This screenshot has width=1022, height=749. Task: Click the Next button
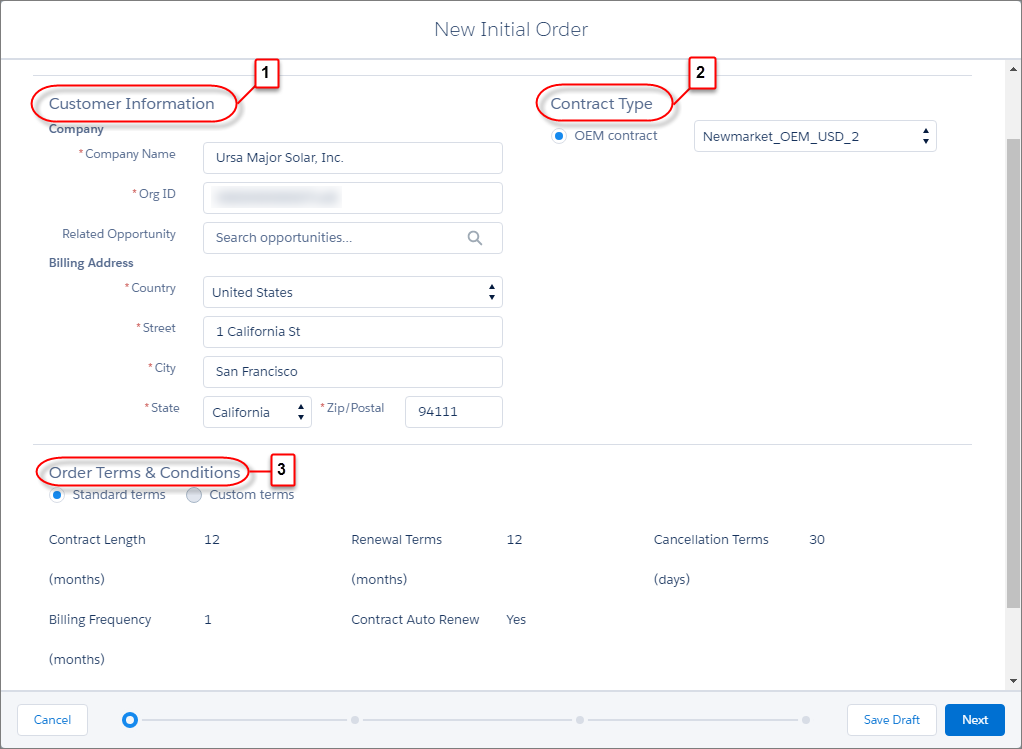(x=974, y=720)
